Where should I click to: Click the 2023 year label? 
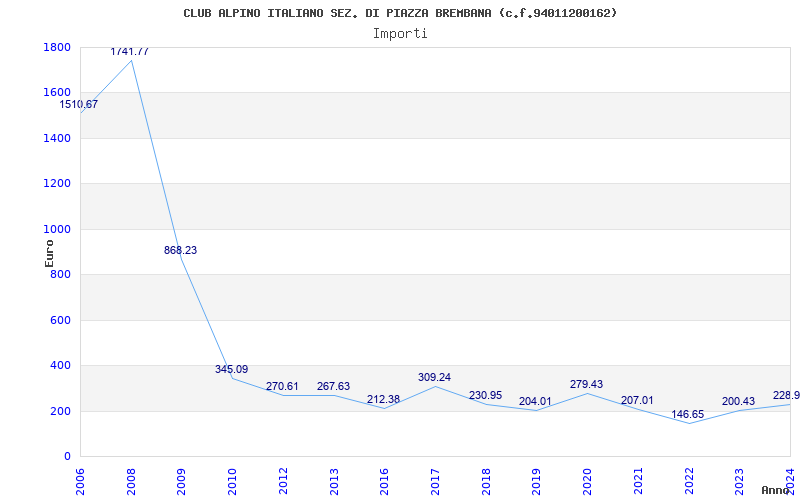coord(740,482)
